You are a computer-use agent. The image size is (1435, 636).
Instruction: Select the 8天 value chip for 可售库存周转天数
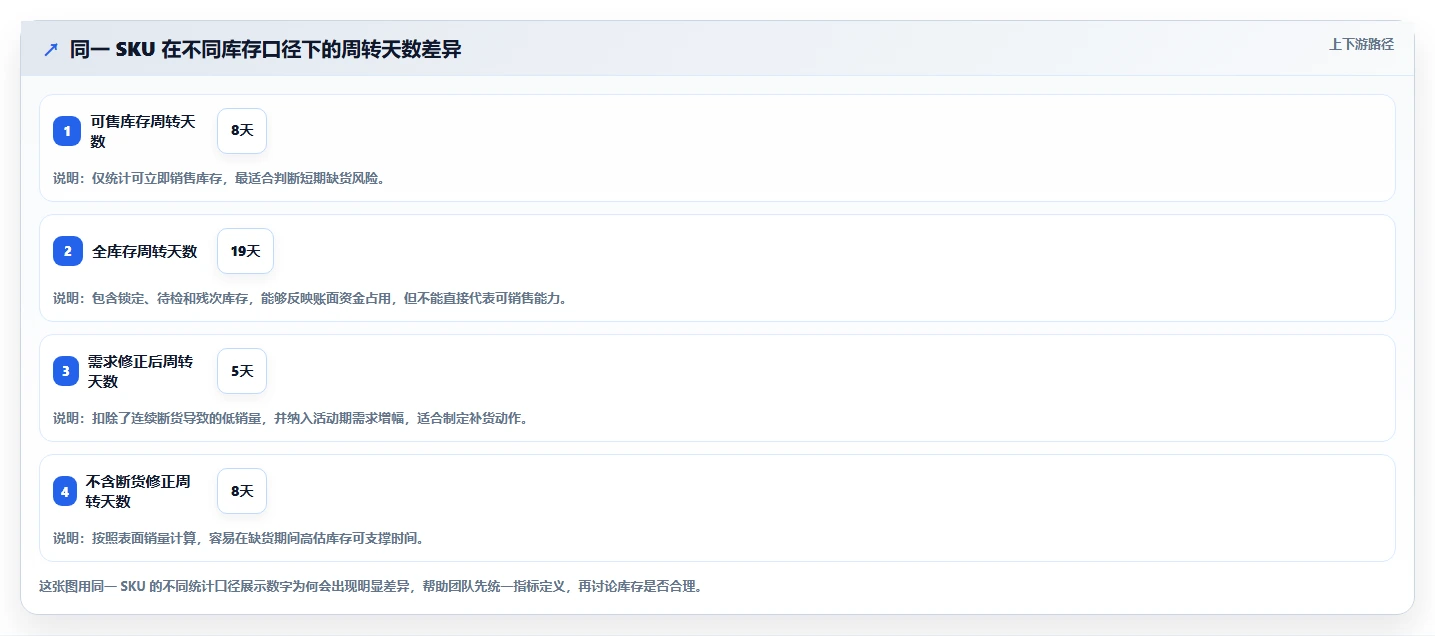242,131
